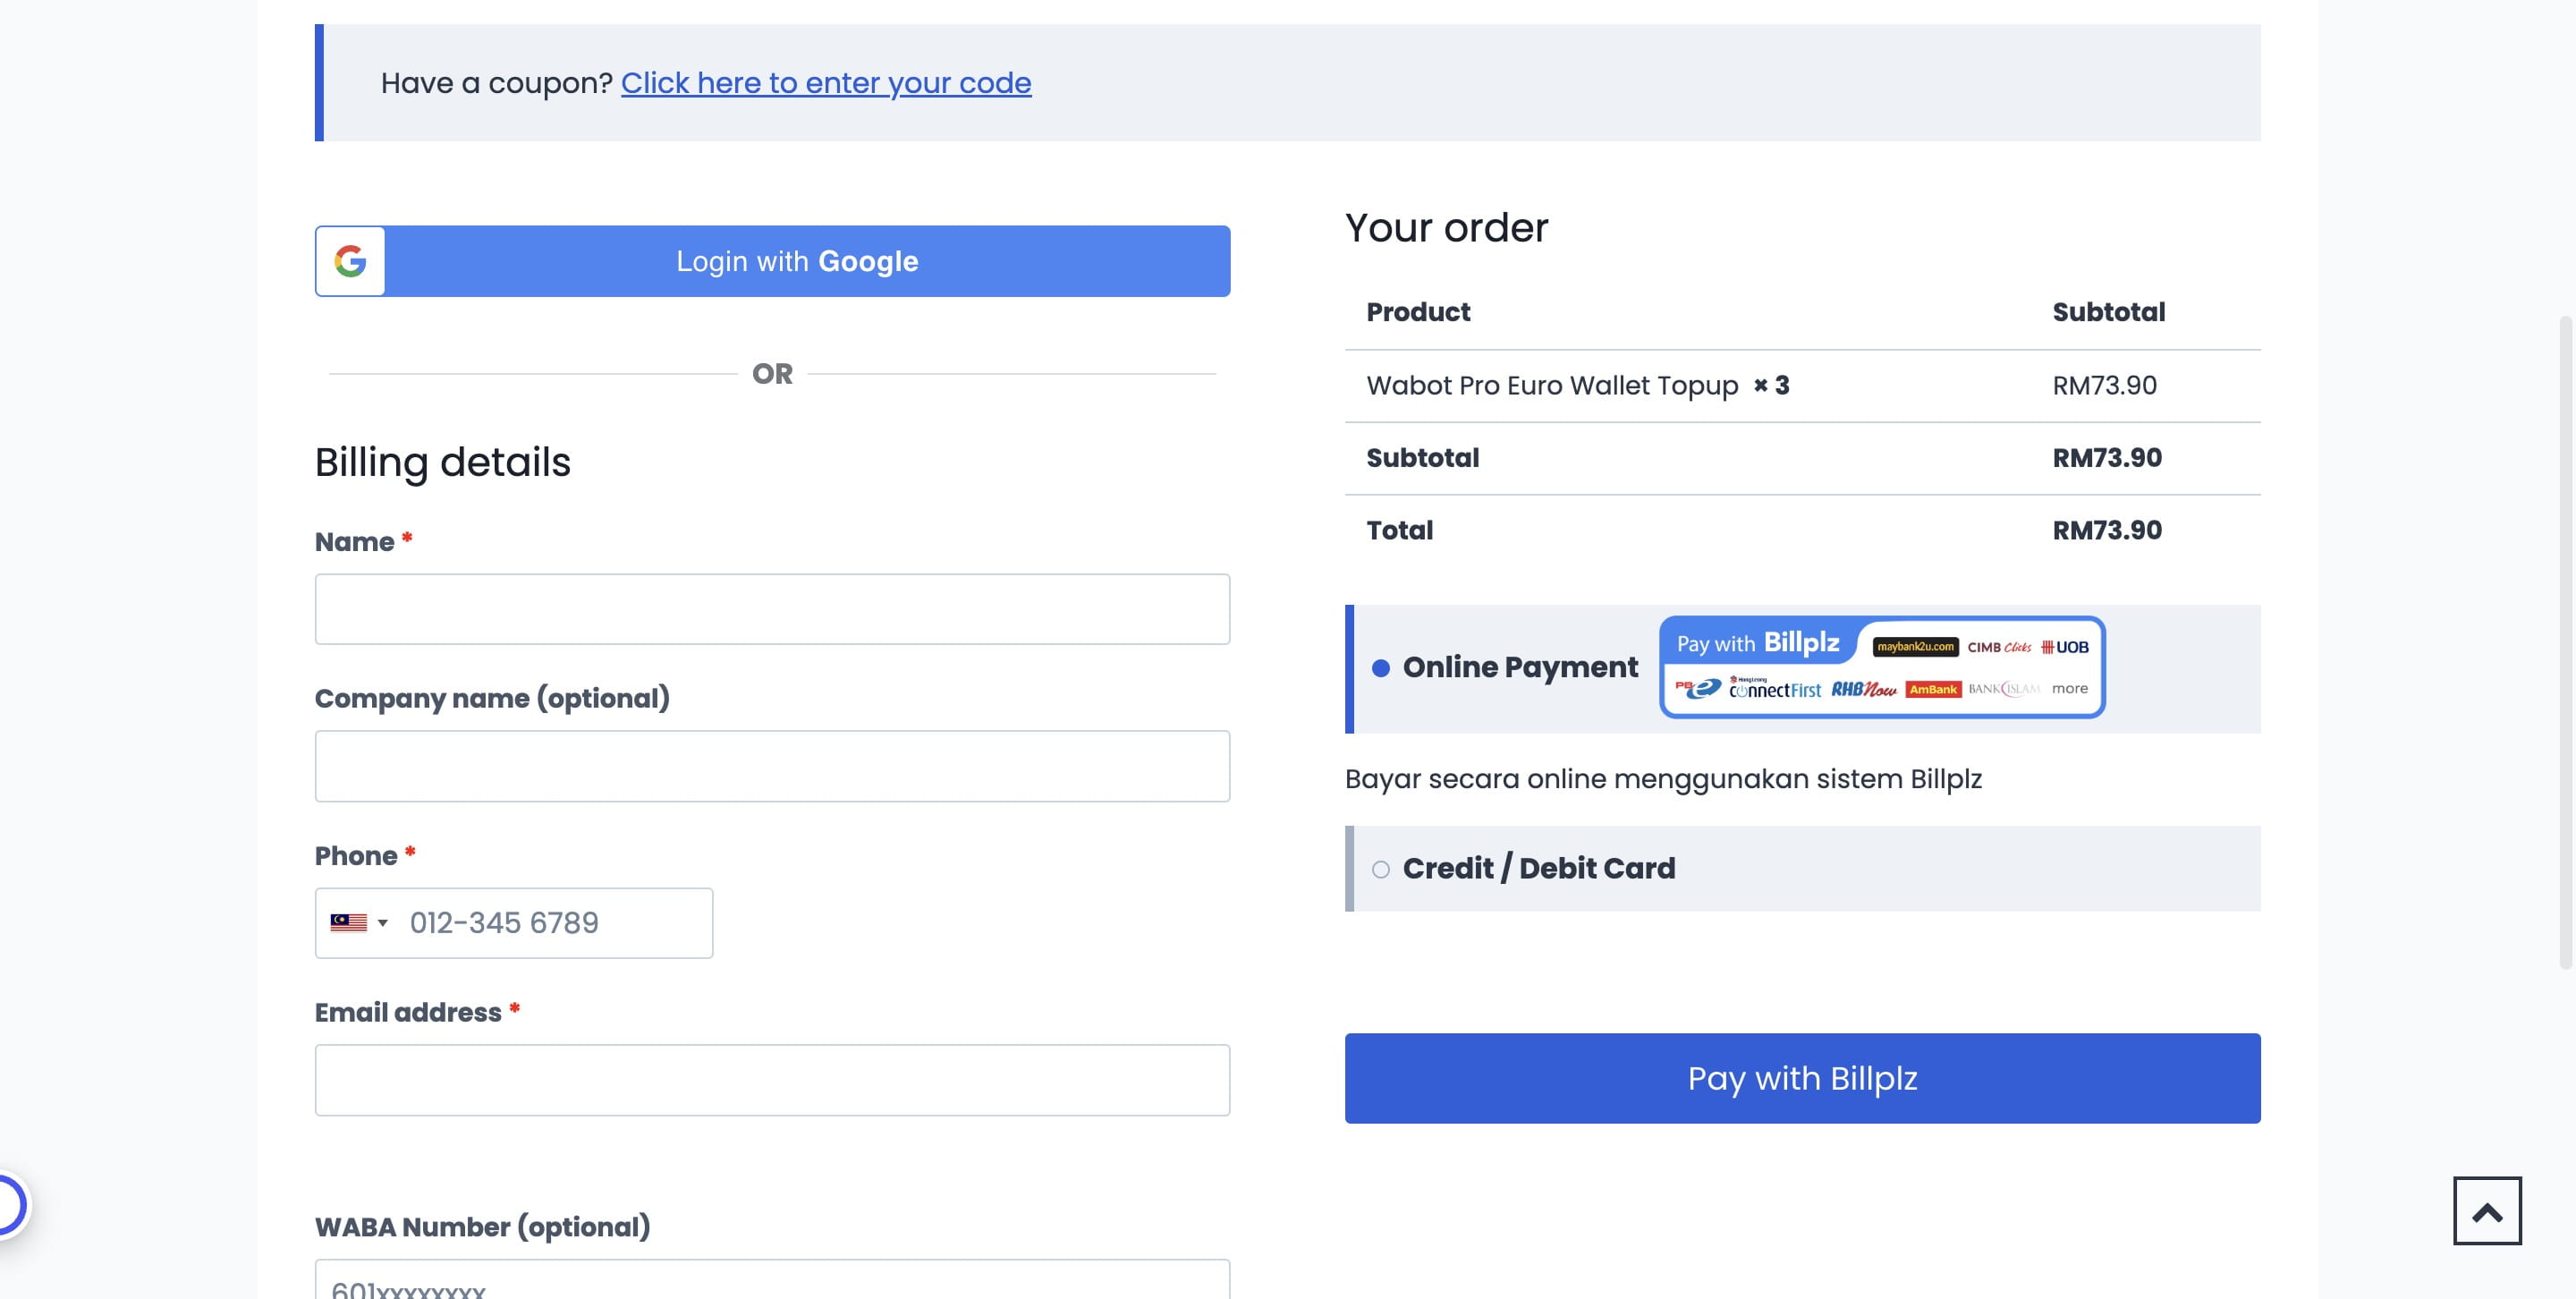Open the coupon code entry link
Viewport: 2576px width, 1299px height.
(827, 83)
